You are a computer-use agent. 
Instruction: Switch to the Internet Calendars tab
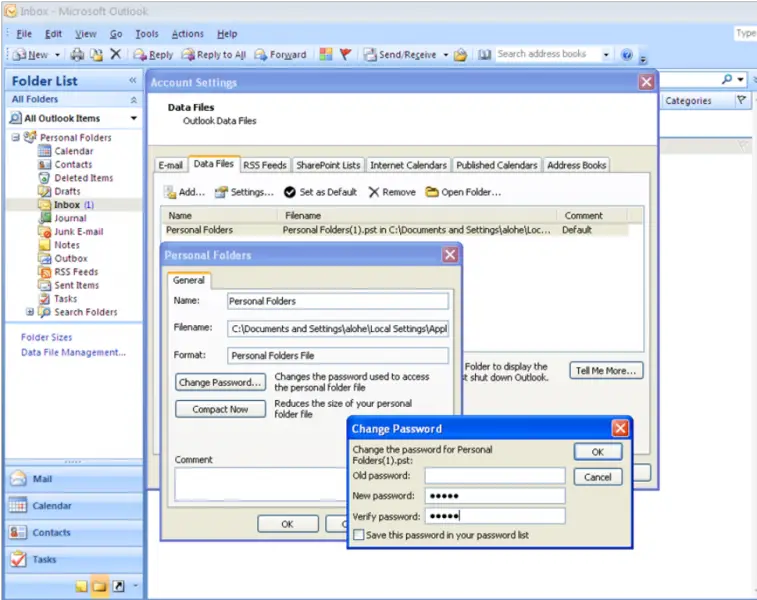point(408,165)
